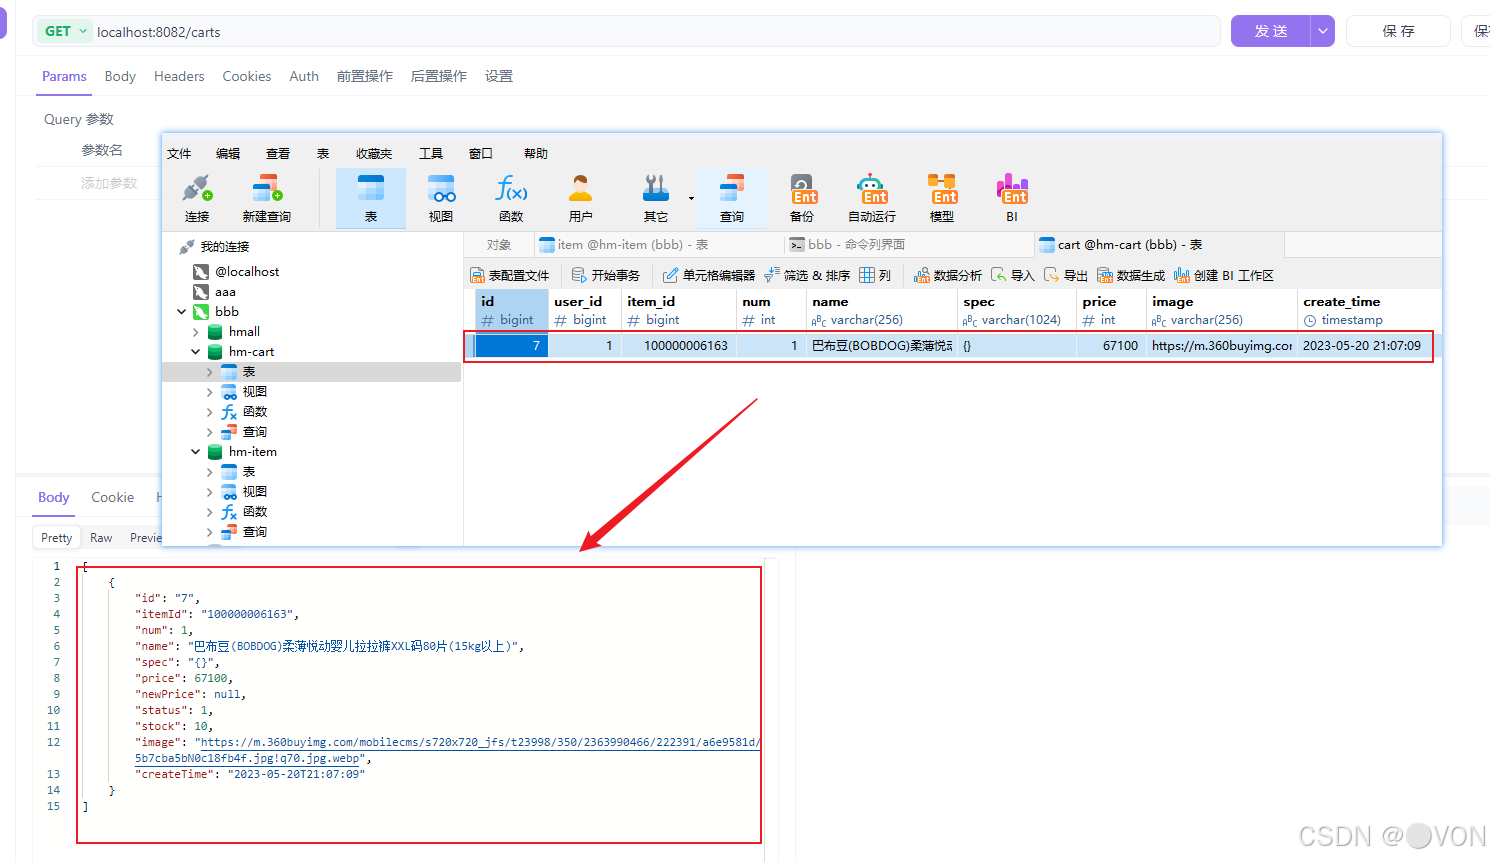The height and width of the screenshot is (862, 1490).
Task: Expand 函数 under hm-cart
Action: click(209, 412)
